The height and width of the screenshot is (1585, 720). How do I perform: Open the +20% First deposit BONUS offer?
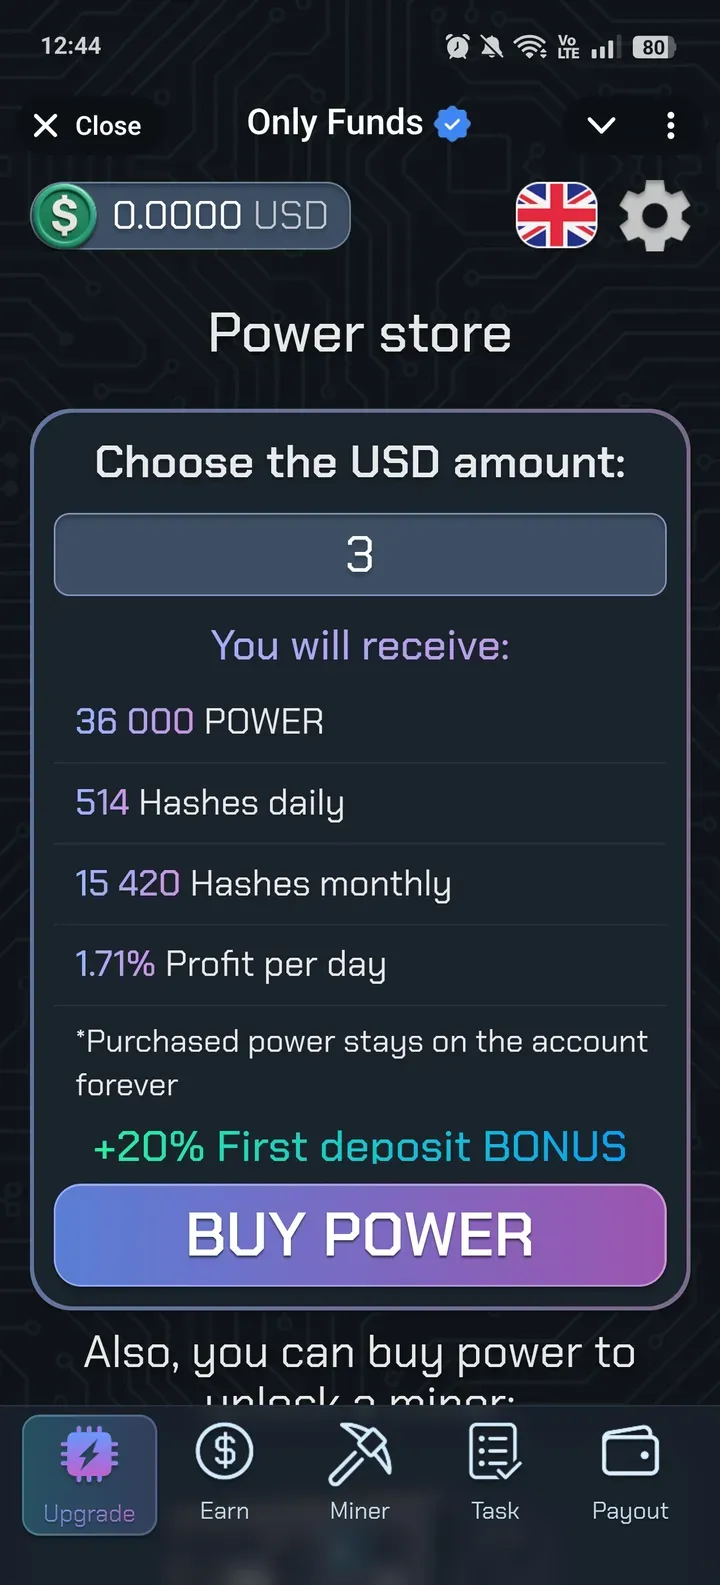point(359,1146)
